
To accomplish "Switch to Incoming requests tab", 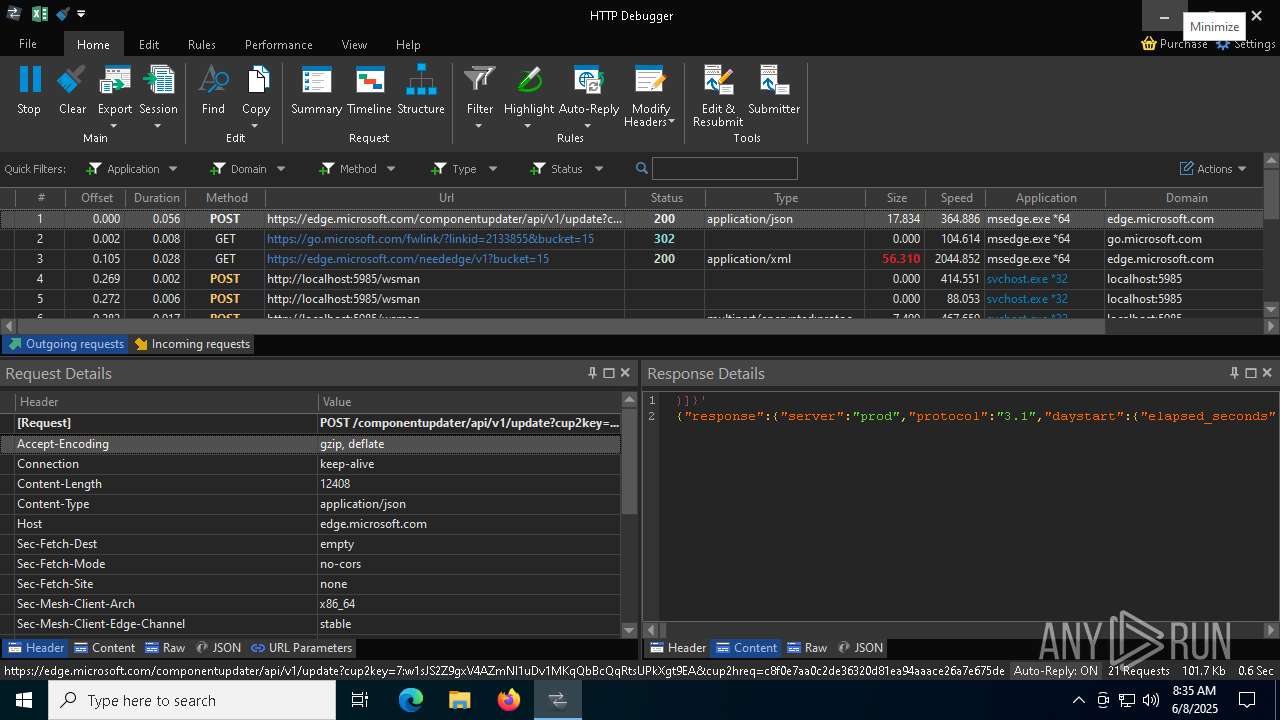I will click(192, 344).
